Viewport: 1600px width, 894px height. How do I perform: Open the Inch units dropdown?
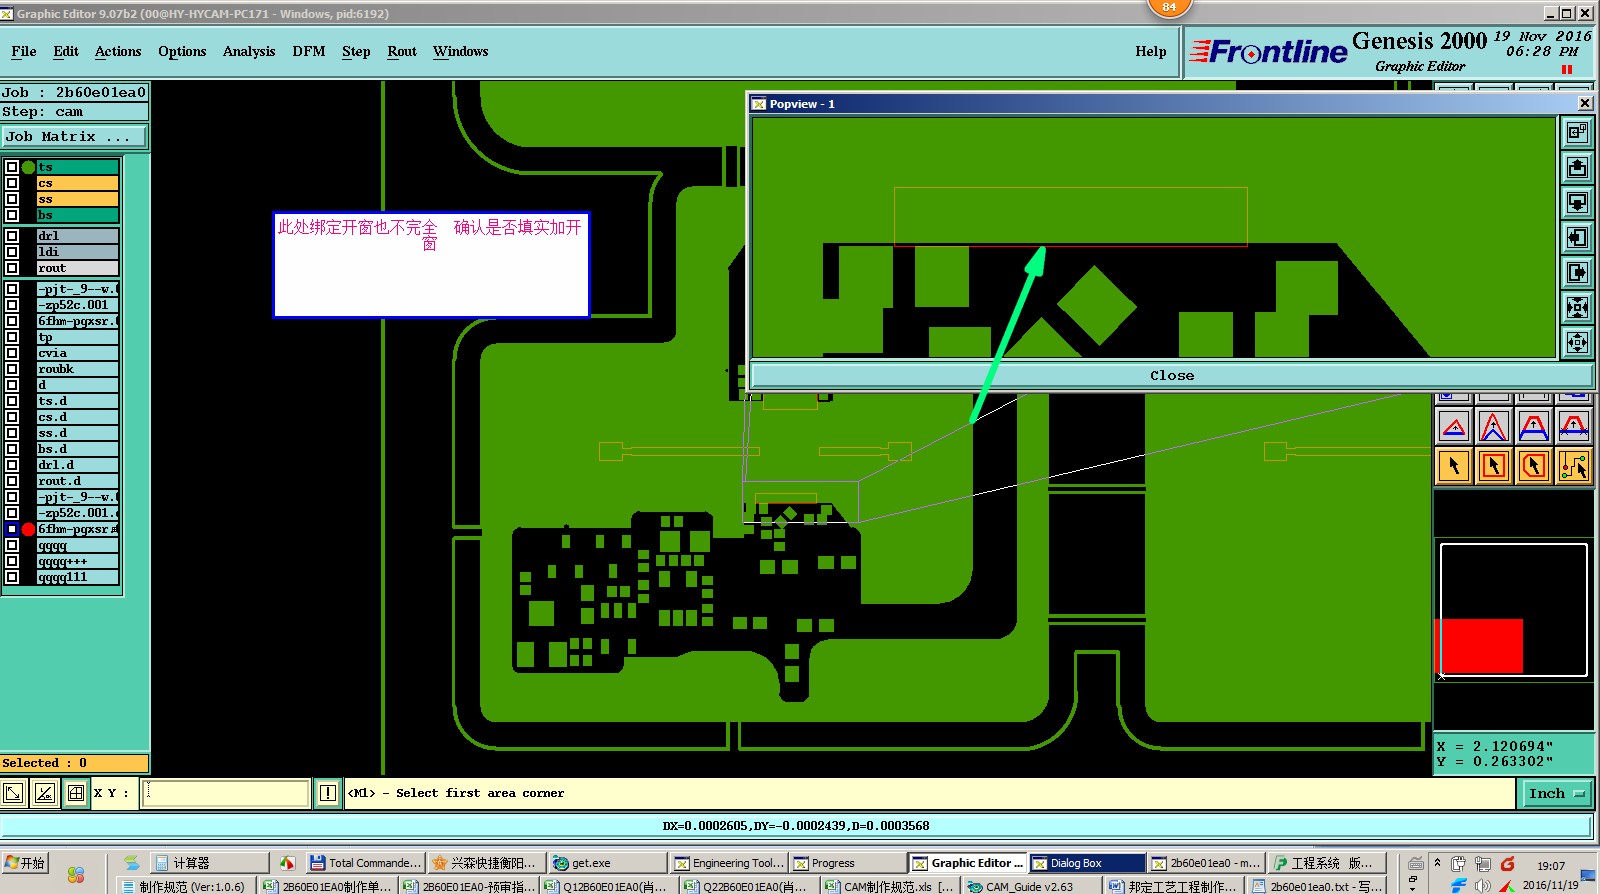1556,794
